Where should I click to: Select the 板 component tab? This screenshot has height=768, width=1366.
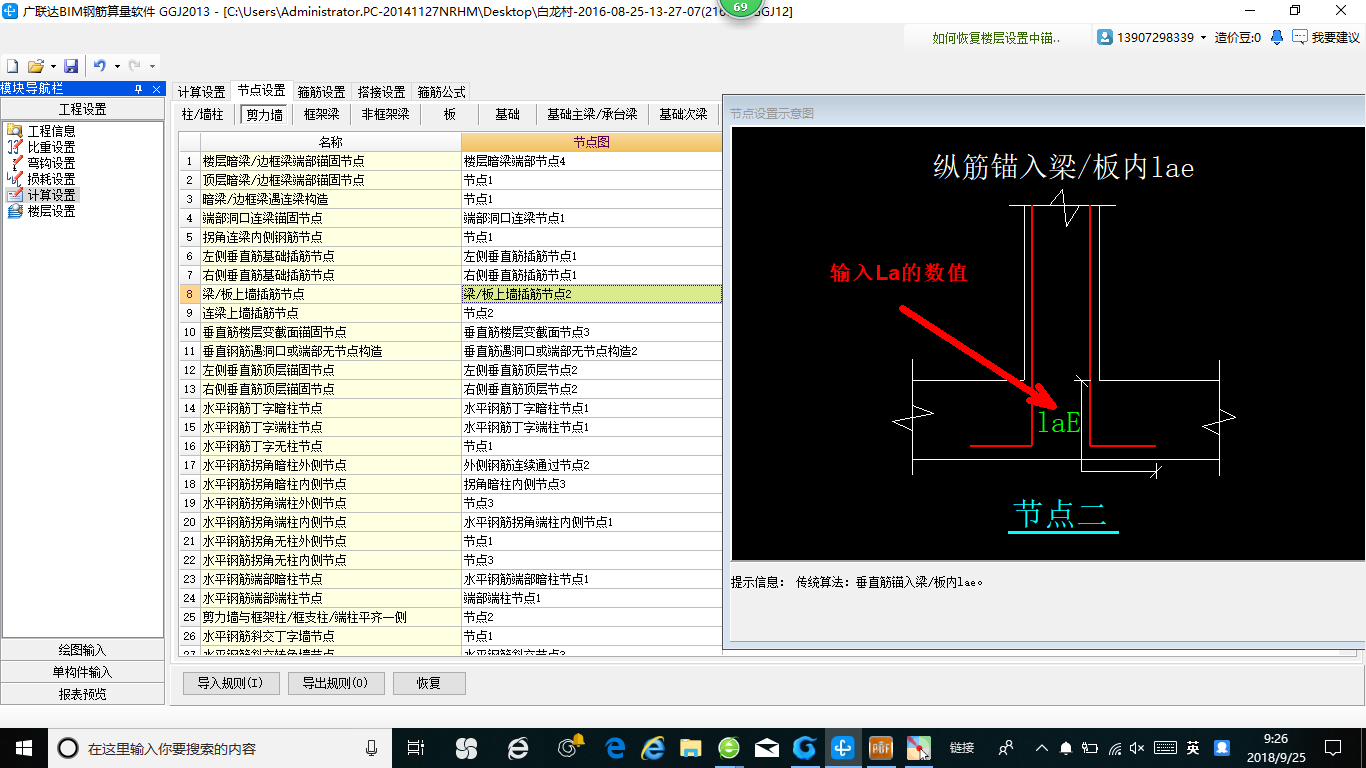[450, 114]
